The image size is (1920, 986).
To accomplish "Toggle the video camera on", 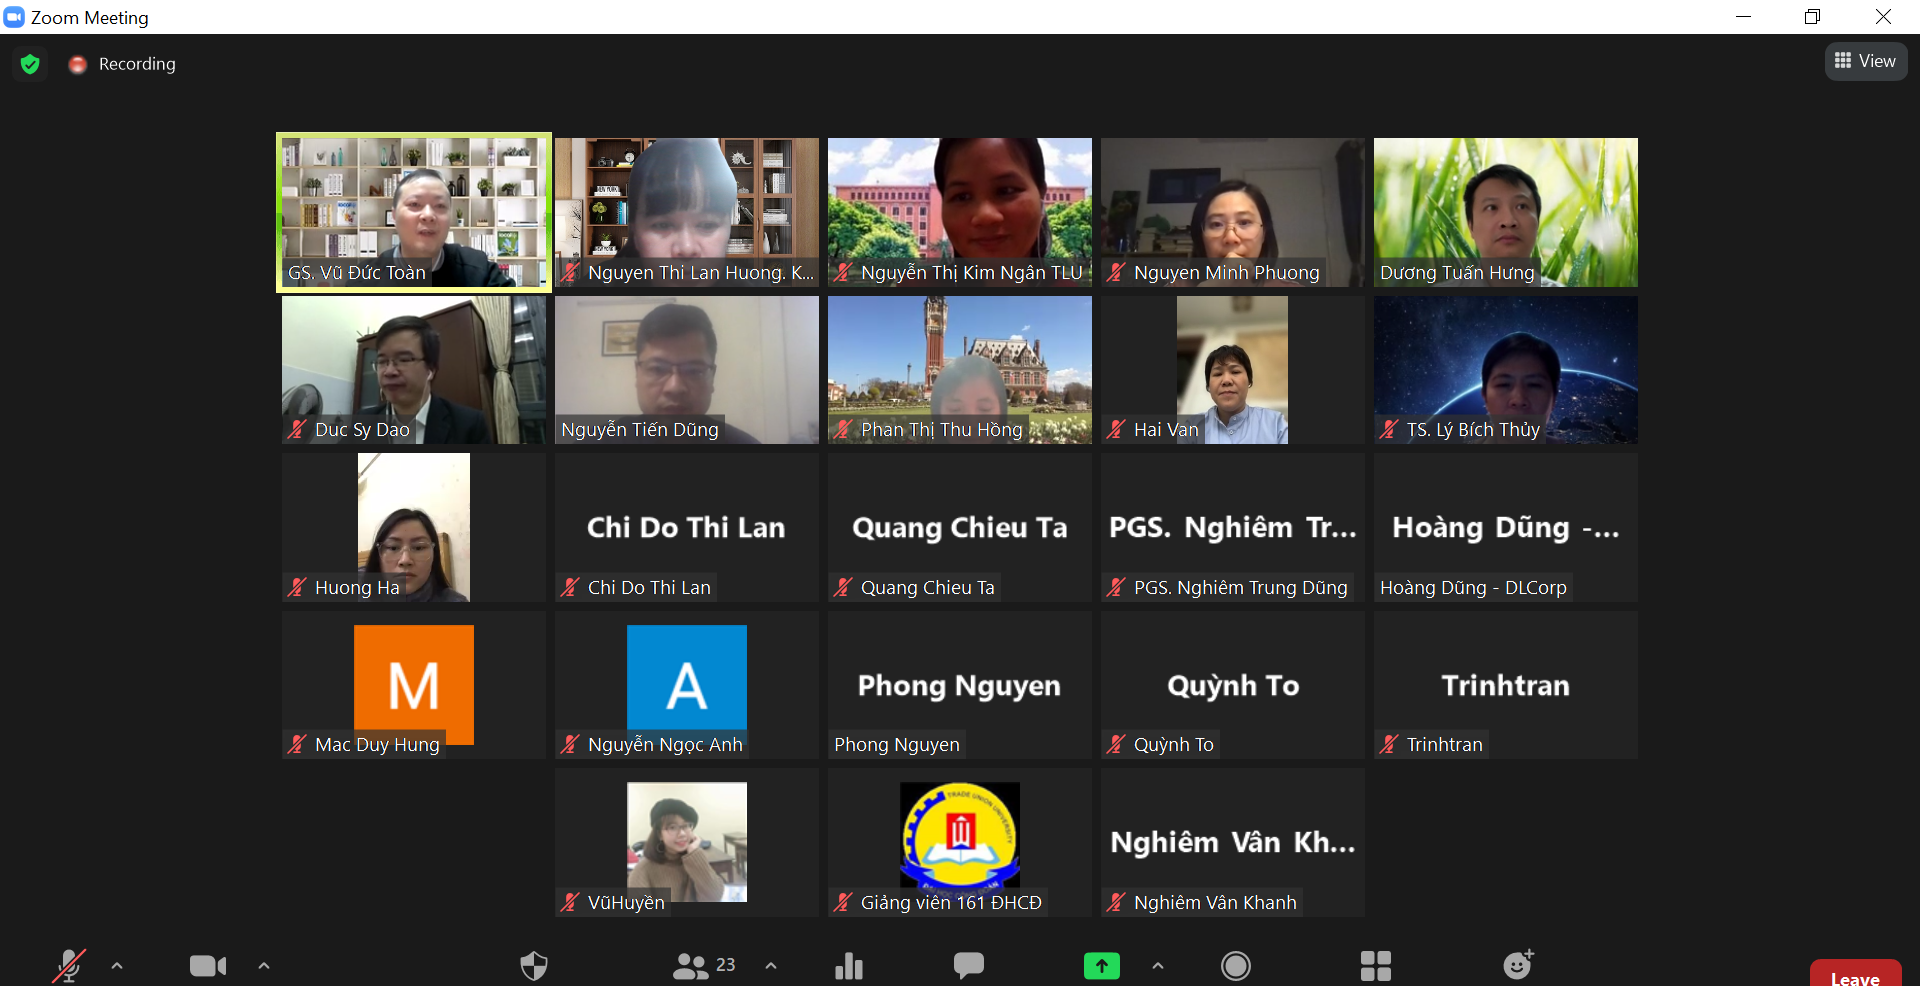I will point(208,965).
